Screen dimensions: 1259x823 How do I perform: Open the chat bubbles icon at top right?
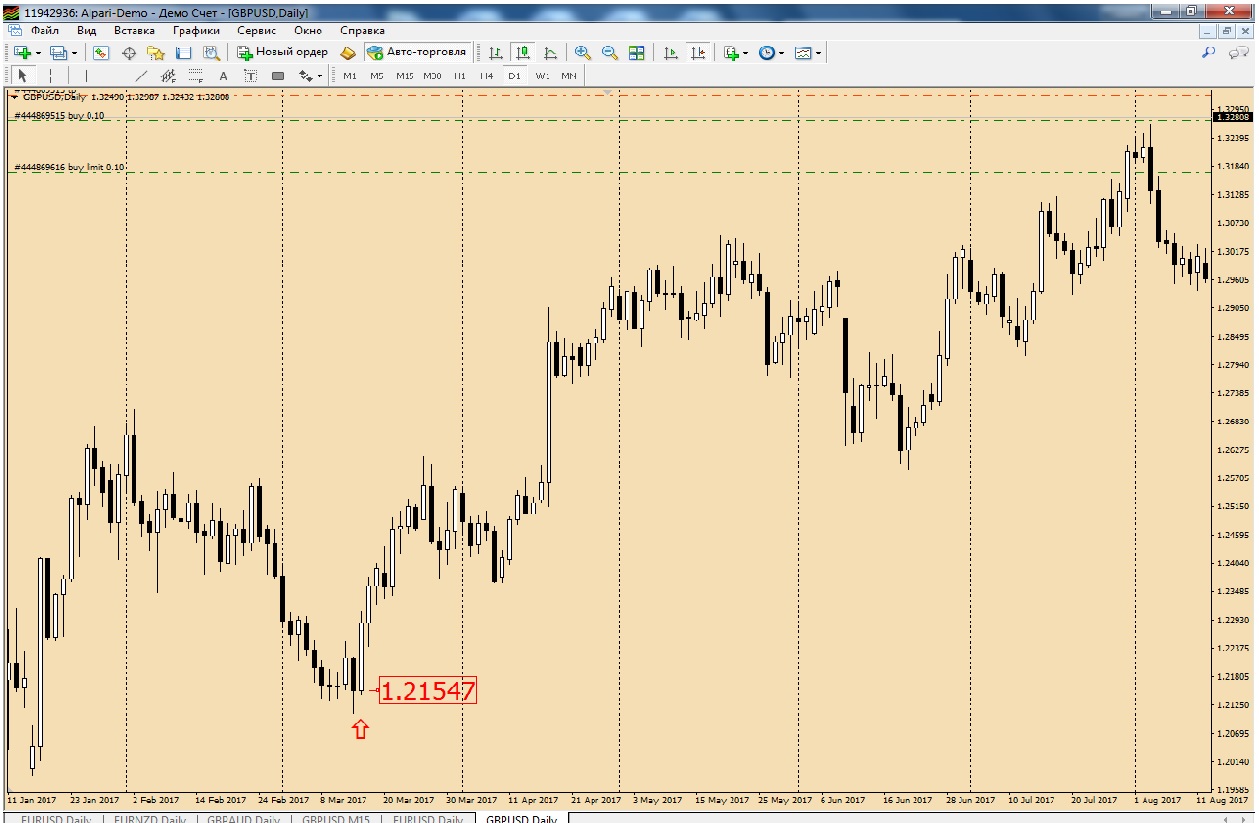[x=1239, y=52]
